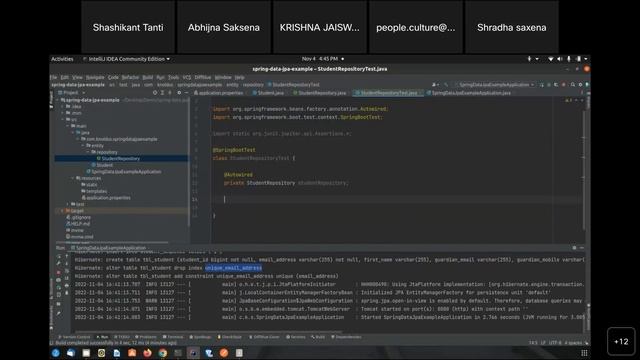This screenshot has height=360, width=640.
Task: Open the Build menu
Action: (x=147, y=77)
